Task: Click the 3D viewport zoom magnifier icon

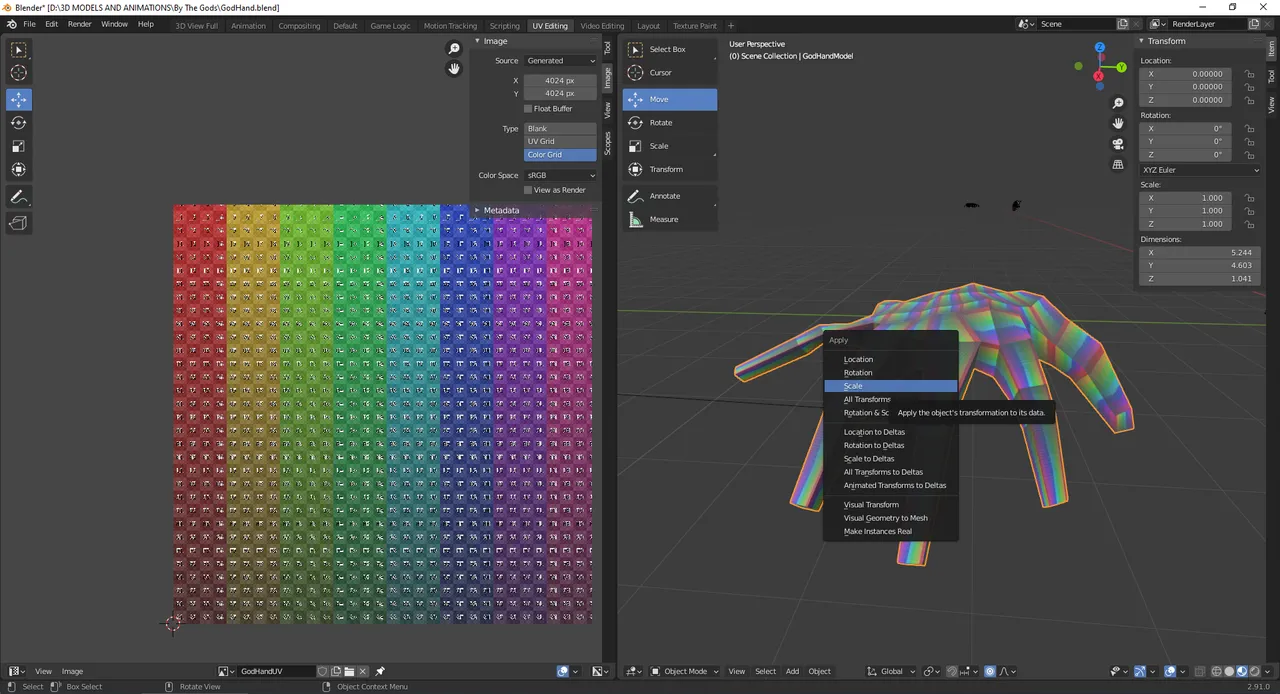Action: click(x=1118, y=103)
